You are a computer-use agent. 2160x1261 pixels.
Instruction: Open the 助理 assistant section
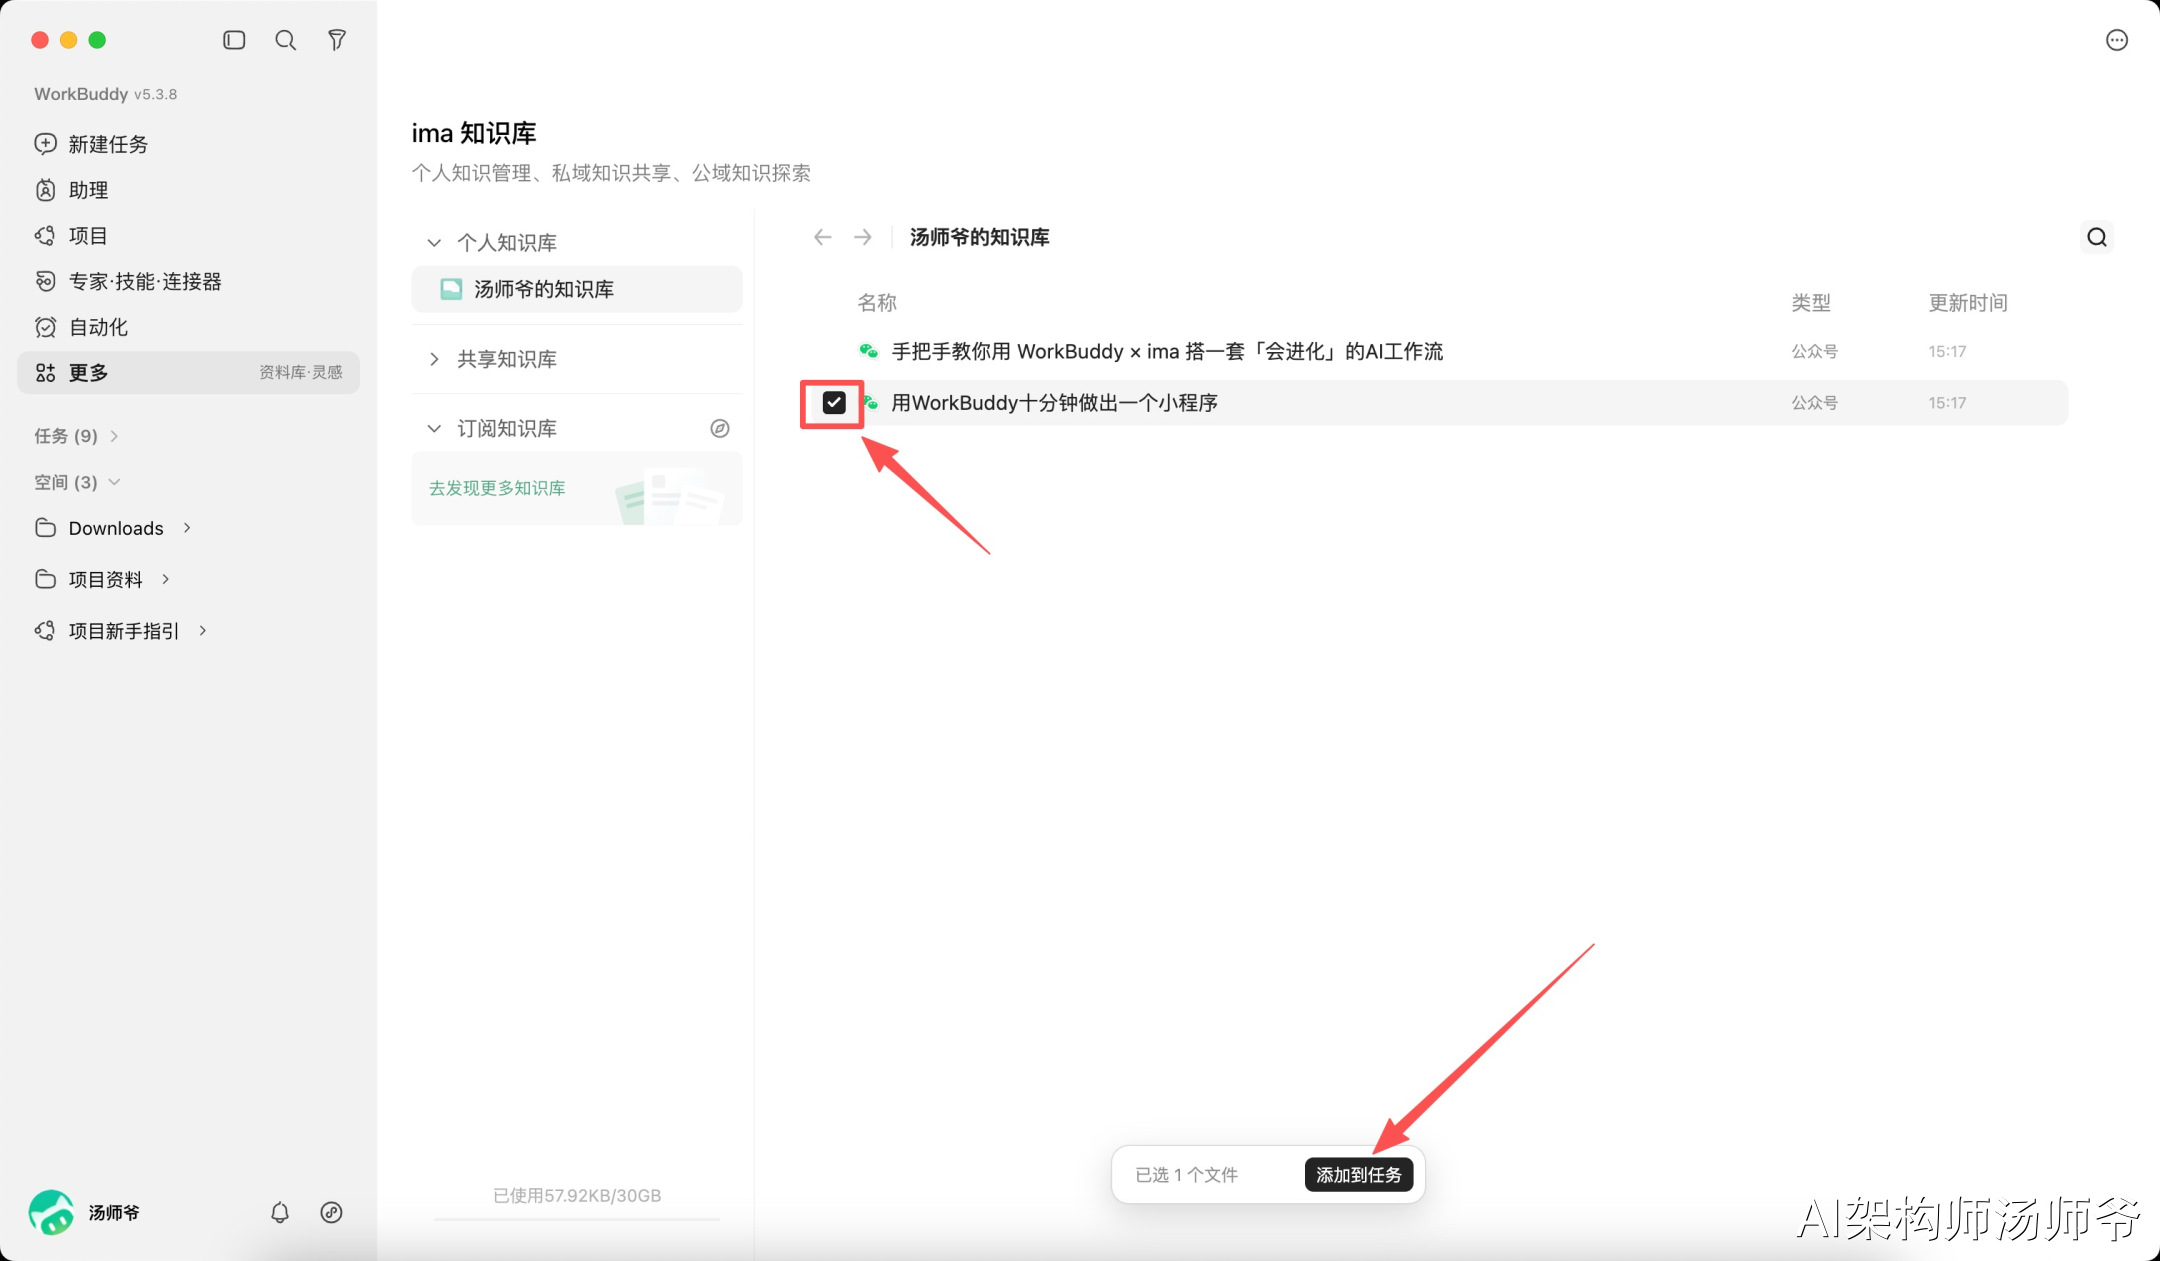click(188, 190)
